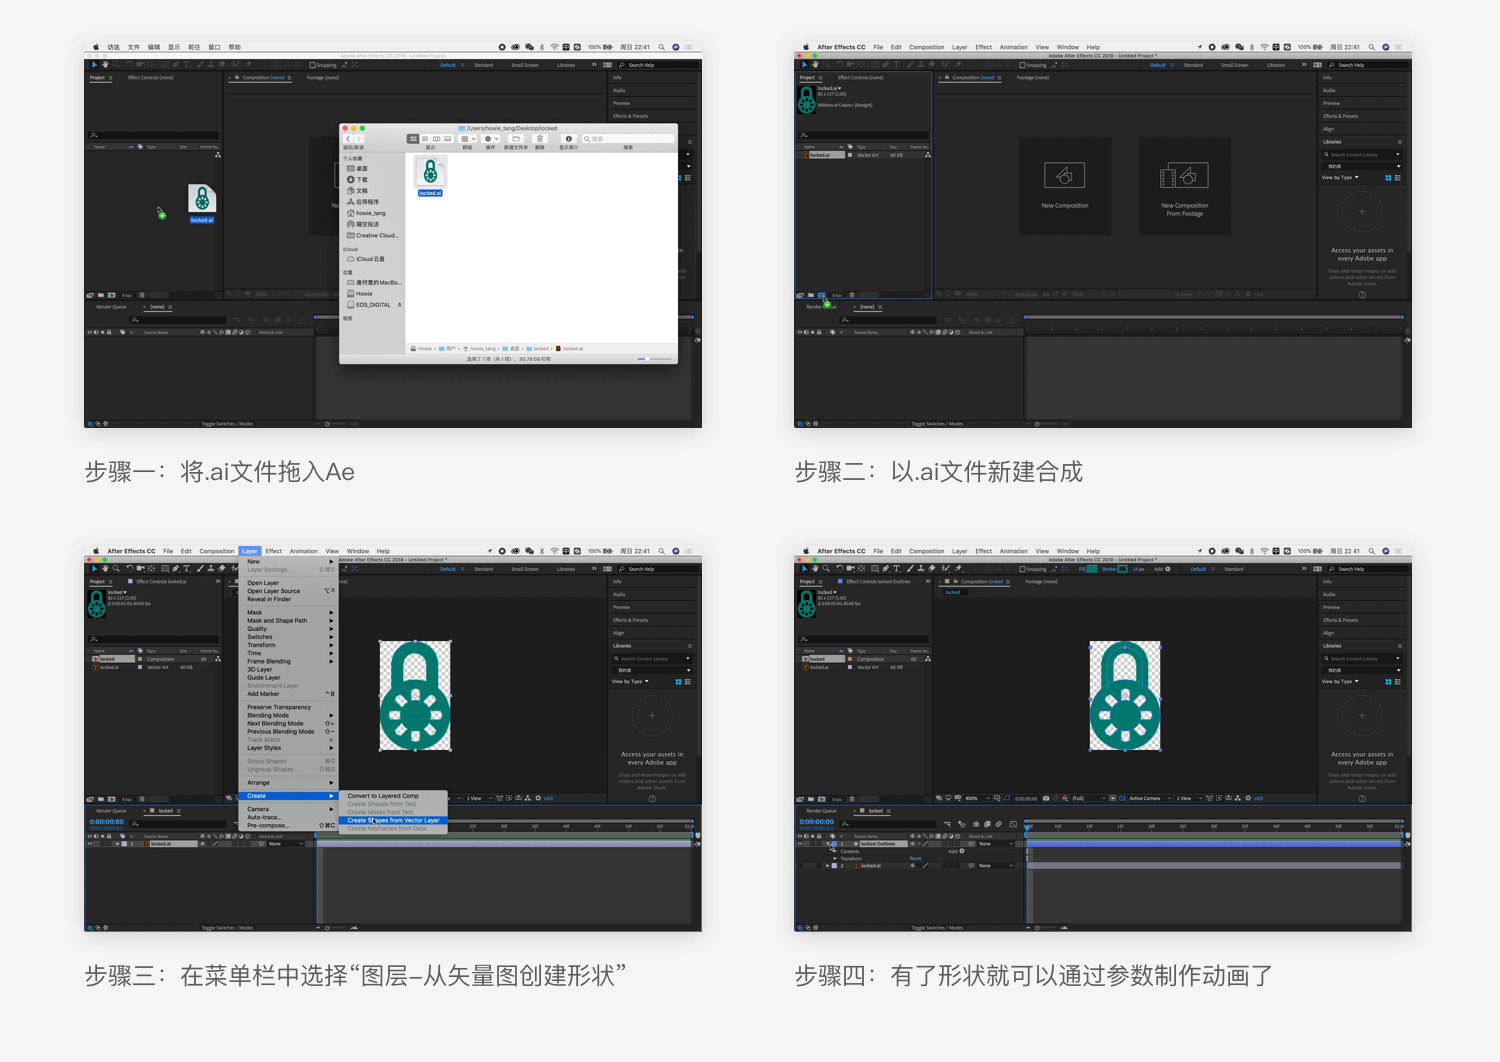The width and height of the screenshot is (1500, 1062).
Task: Open the 前往 menu in step one menu bar
Action: point(194,47)
